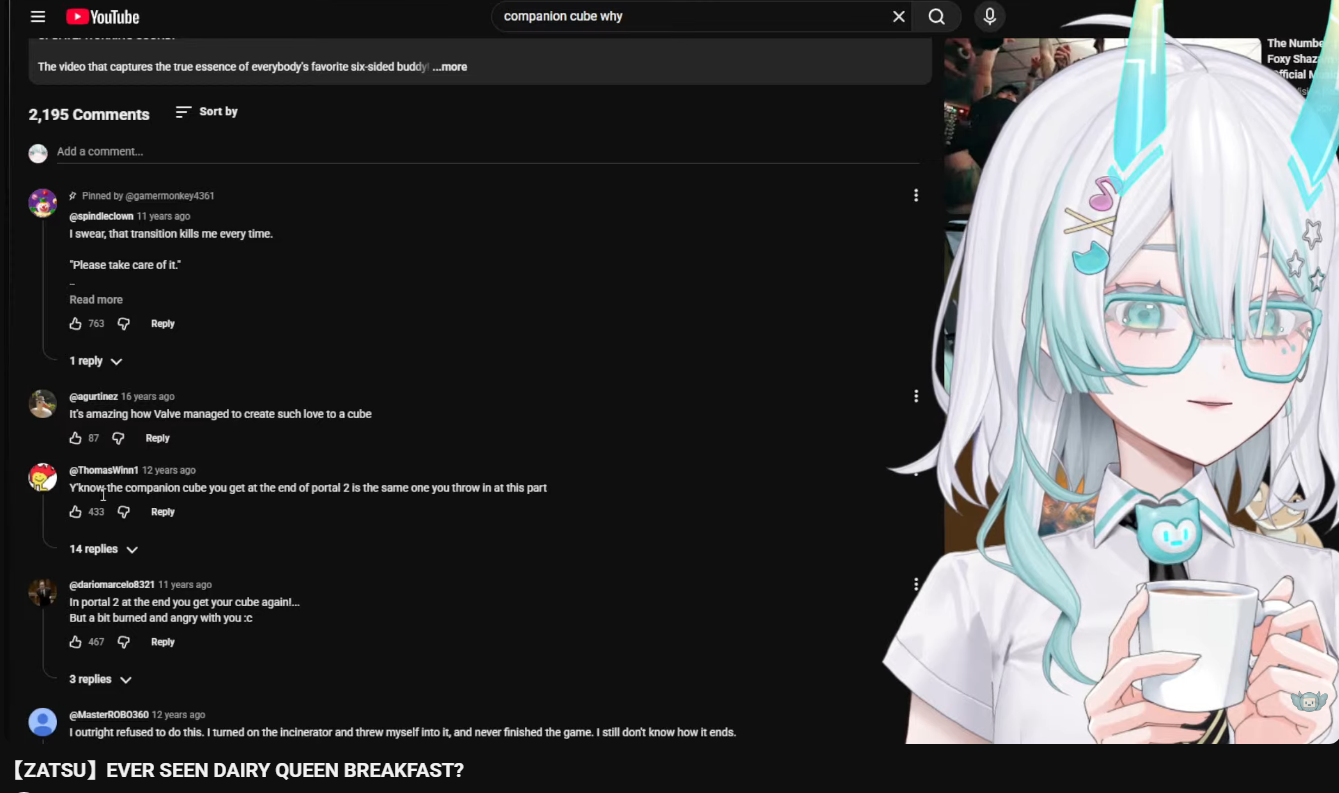Dislike @ThomasWinn1's companion cube comment

(124, 512)
